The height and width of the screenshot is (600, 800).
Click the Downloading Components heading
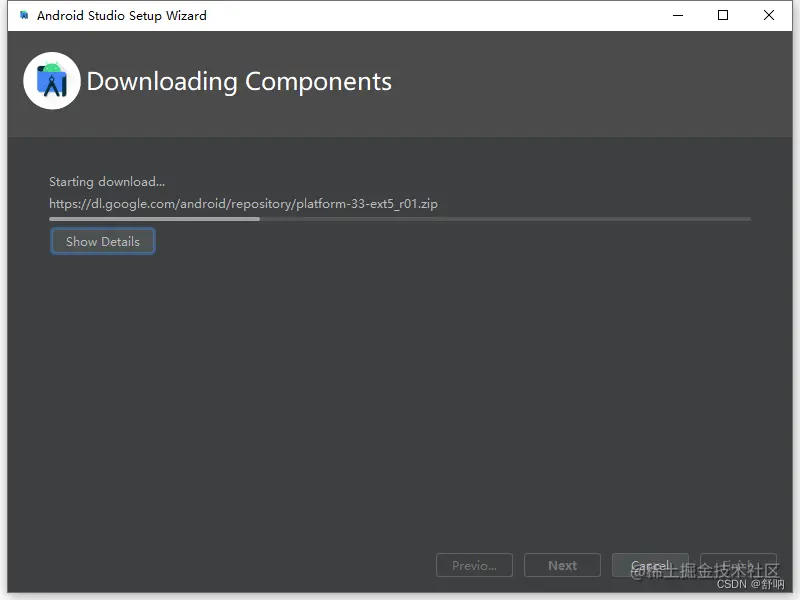pos(239,81)
